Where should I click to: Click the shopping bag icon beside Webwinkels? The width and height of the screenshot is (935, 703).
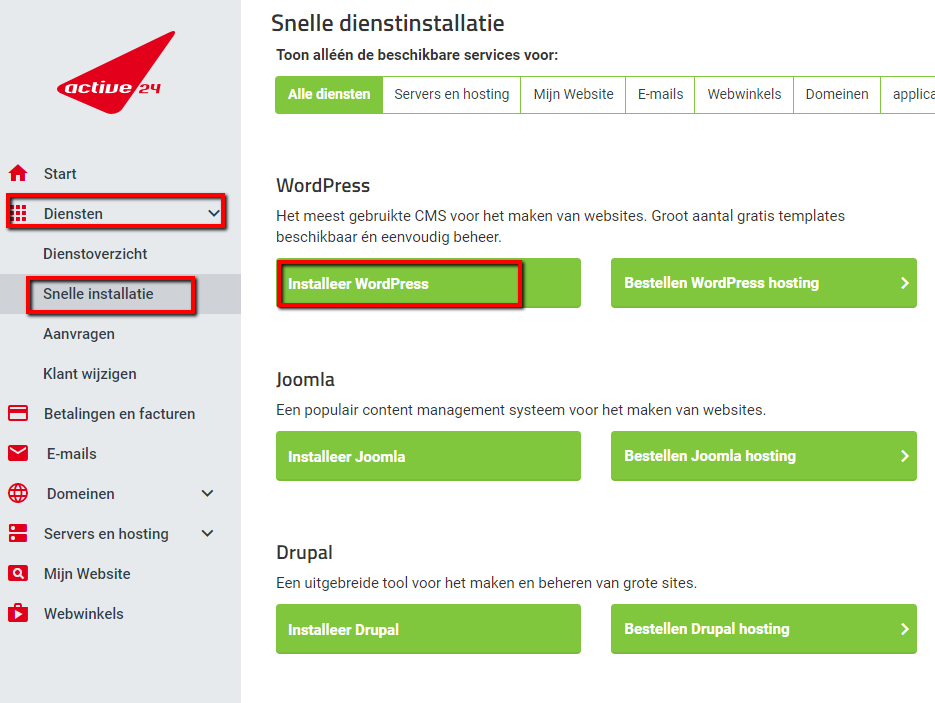click(x=18, y=613)
